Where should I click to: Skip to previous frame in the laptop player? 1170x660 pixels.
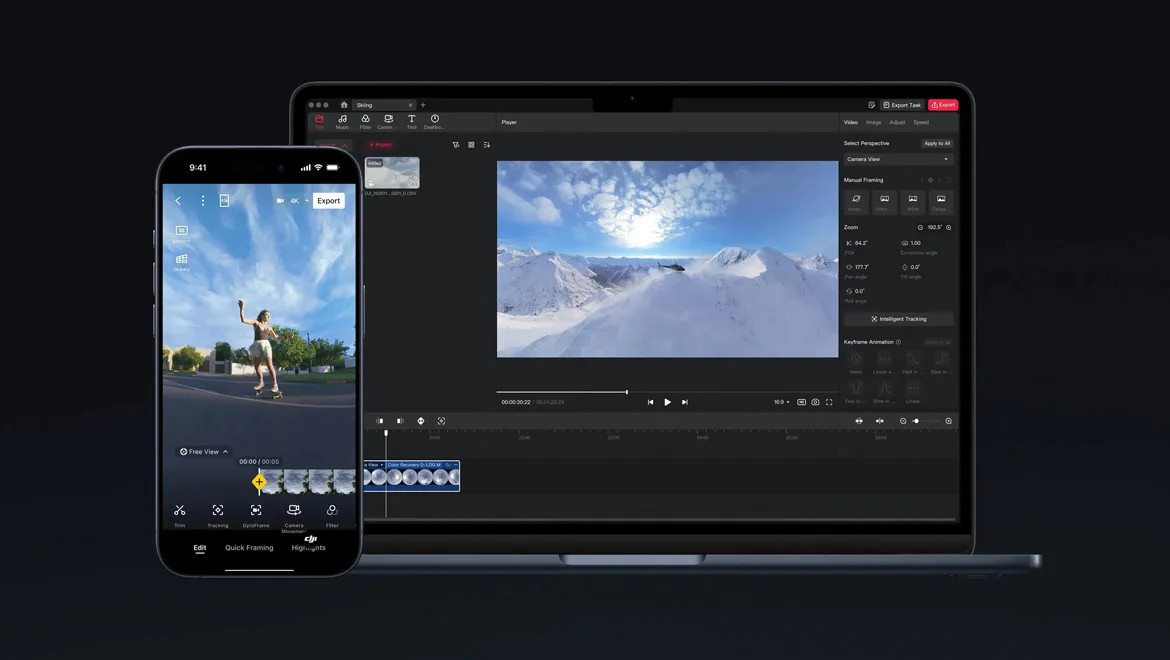pyautogui.click(x=651, y=402)
